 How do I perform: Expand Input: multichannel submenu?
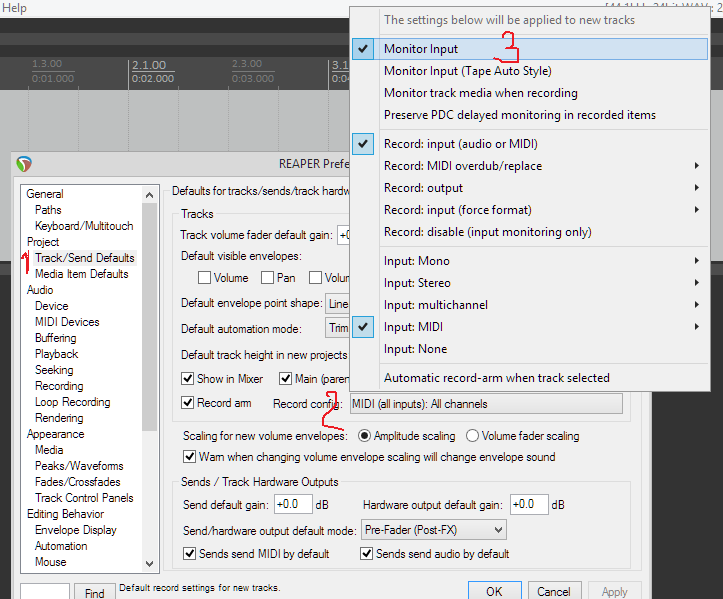(529, 305)
